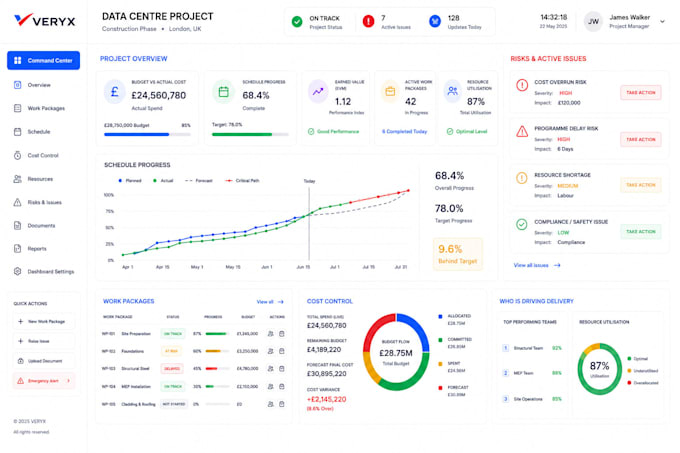Take action on Programme Delay Risk
The height and width of the screenshot is (453, 680).
pos(641,139)
